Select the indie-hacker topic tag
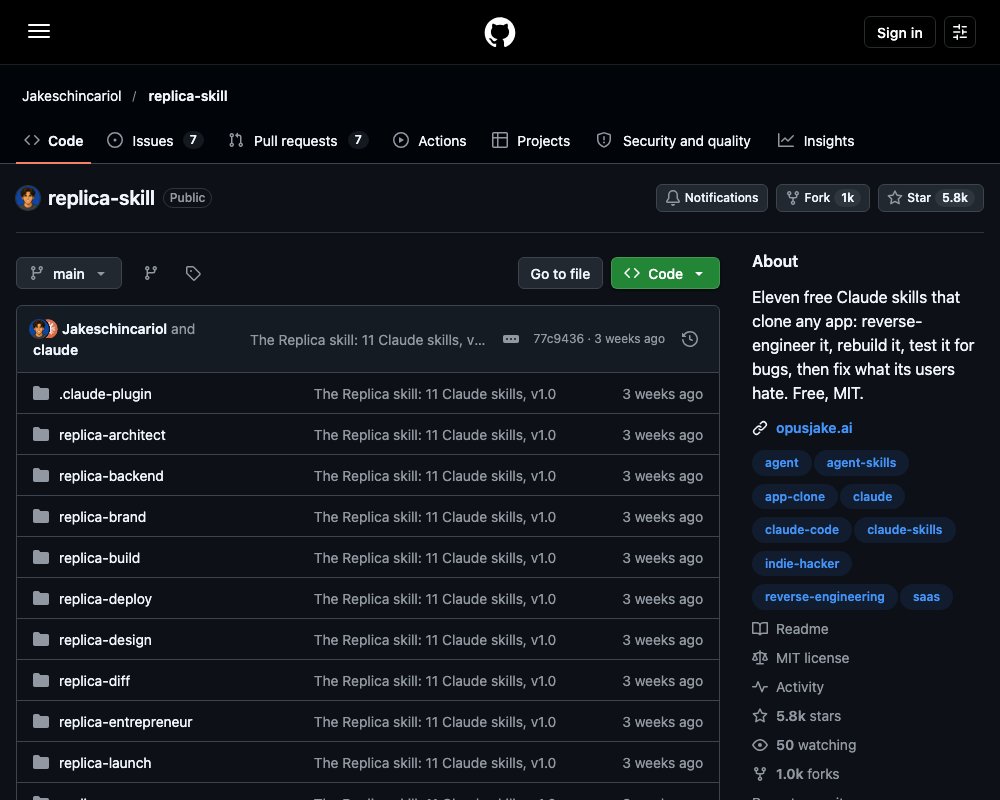1000x800 pixels. coord(802,563)
